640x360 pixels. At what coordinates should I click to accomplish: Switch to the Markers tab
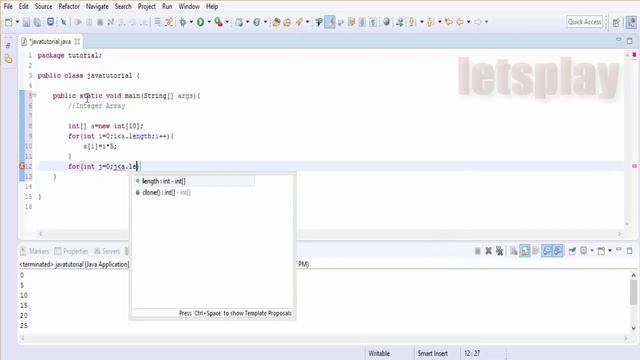pos(35,251)
